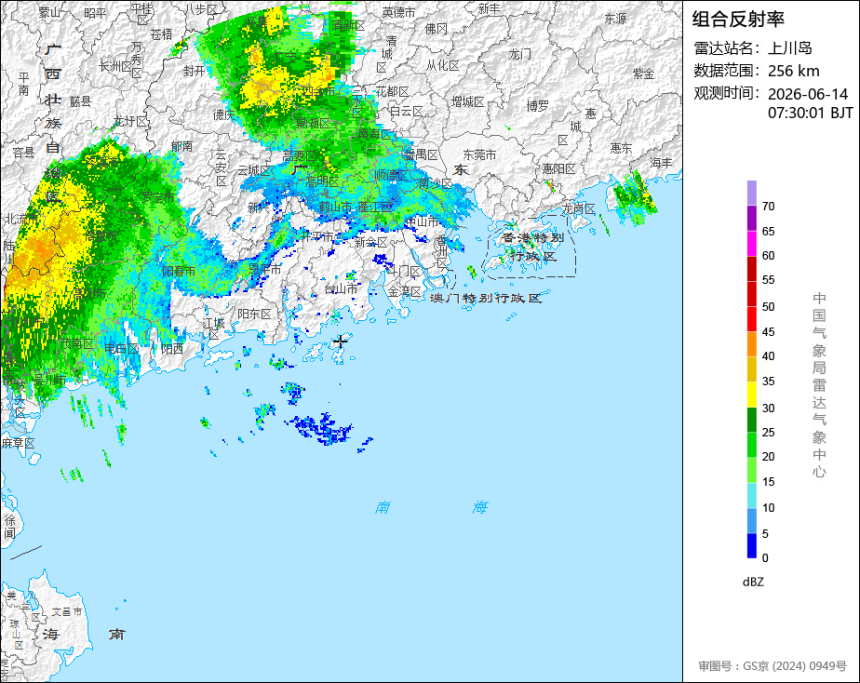Click the observation date 2026-06-14
The width and height of the screenshot is (860, 683).
808,94
